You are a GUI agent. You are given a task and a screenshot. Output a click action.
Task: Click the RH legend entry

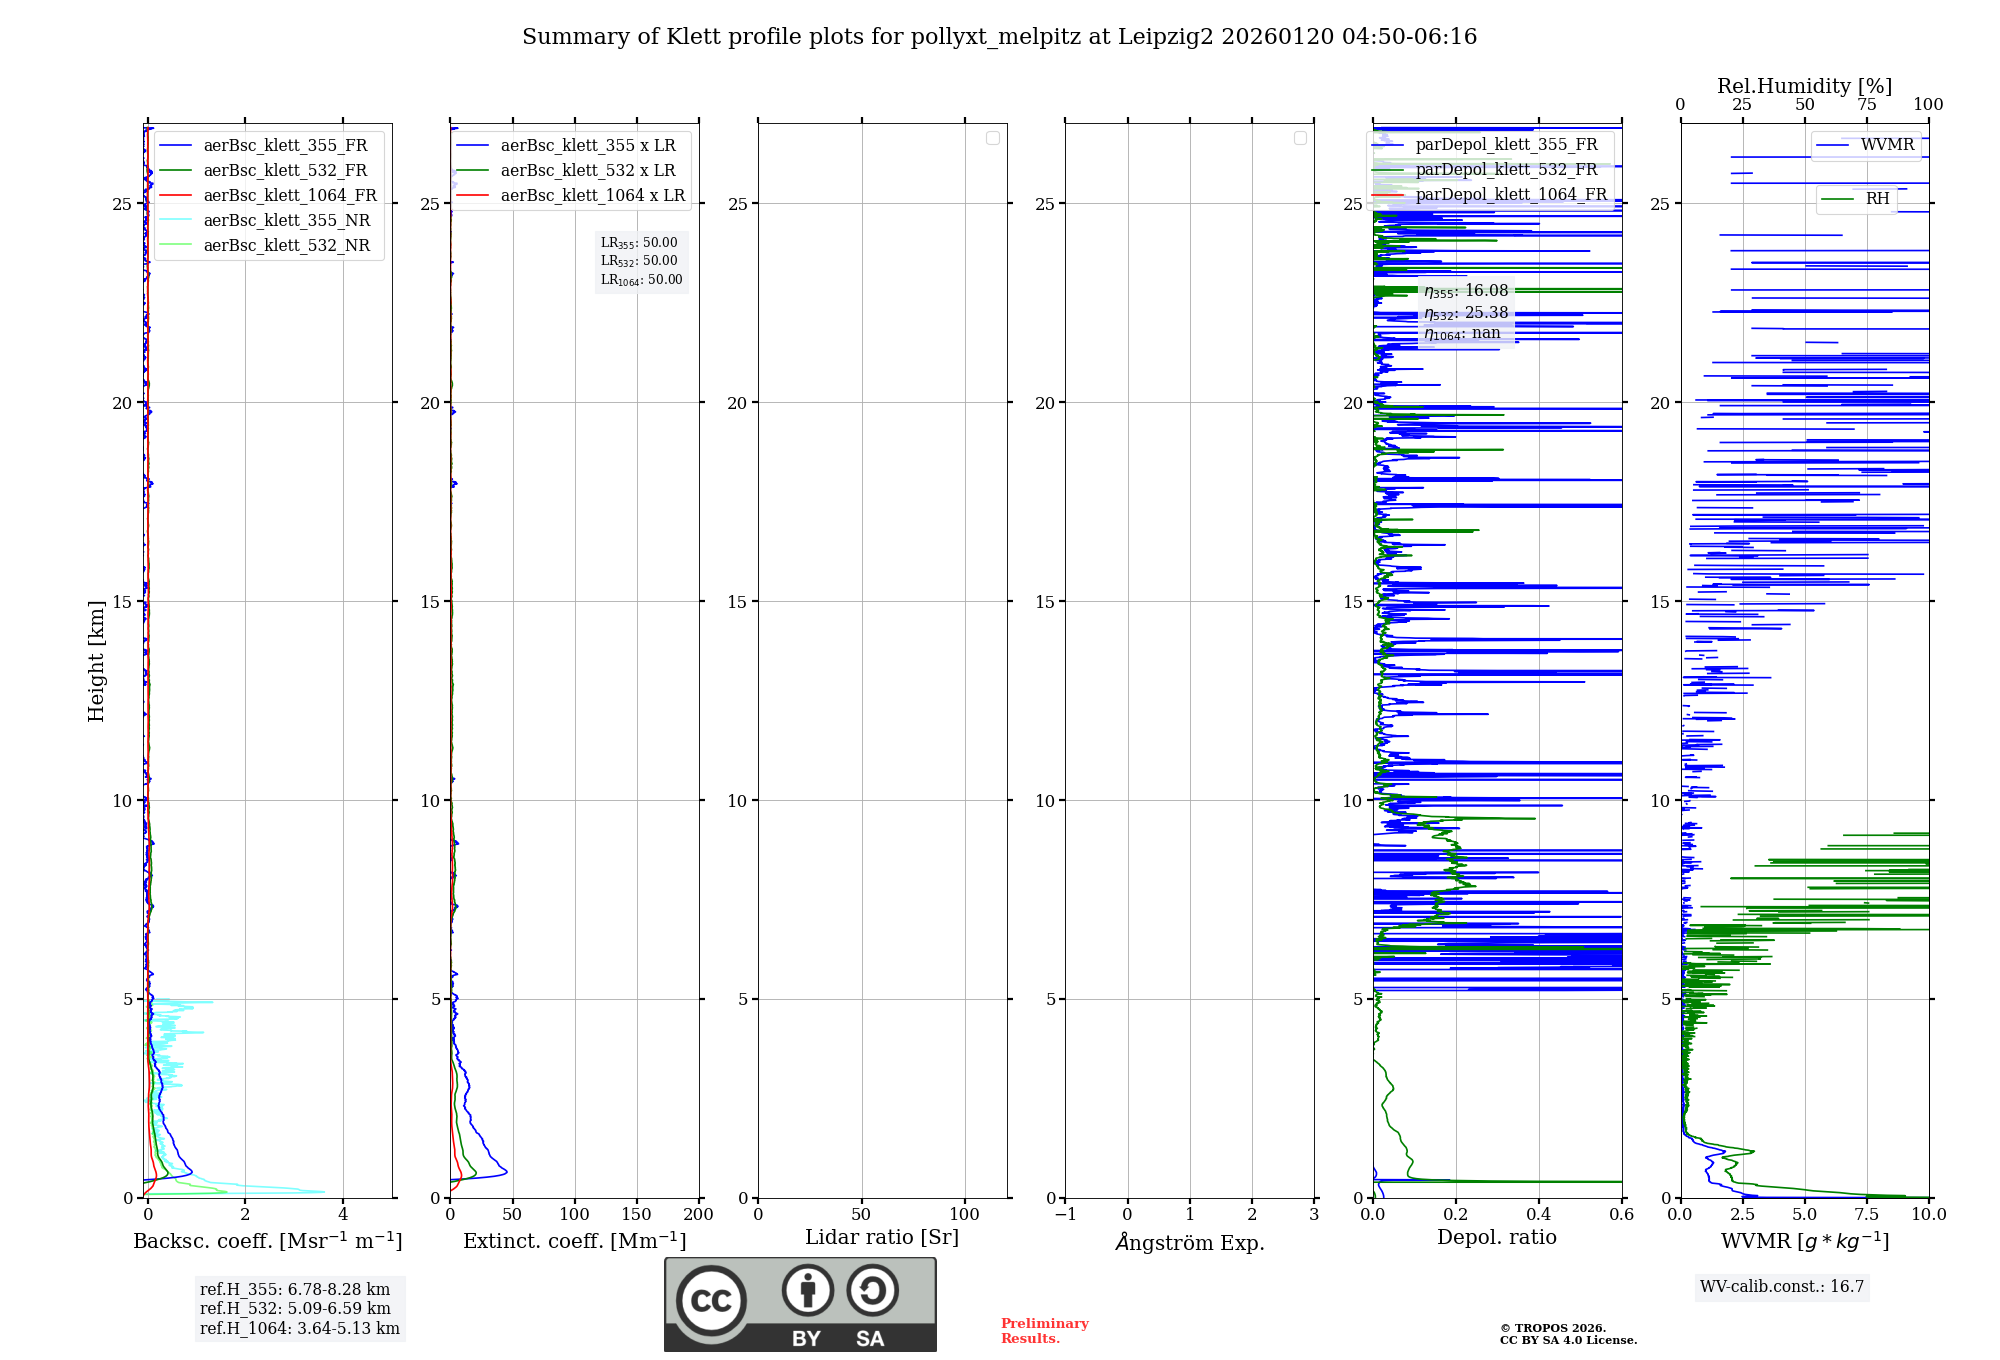(x=1876, y=199)
